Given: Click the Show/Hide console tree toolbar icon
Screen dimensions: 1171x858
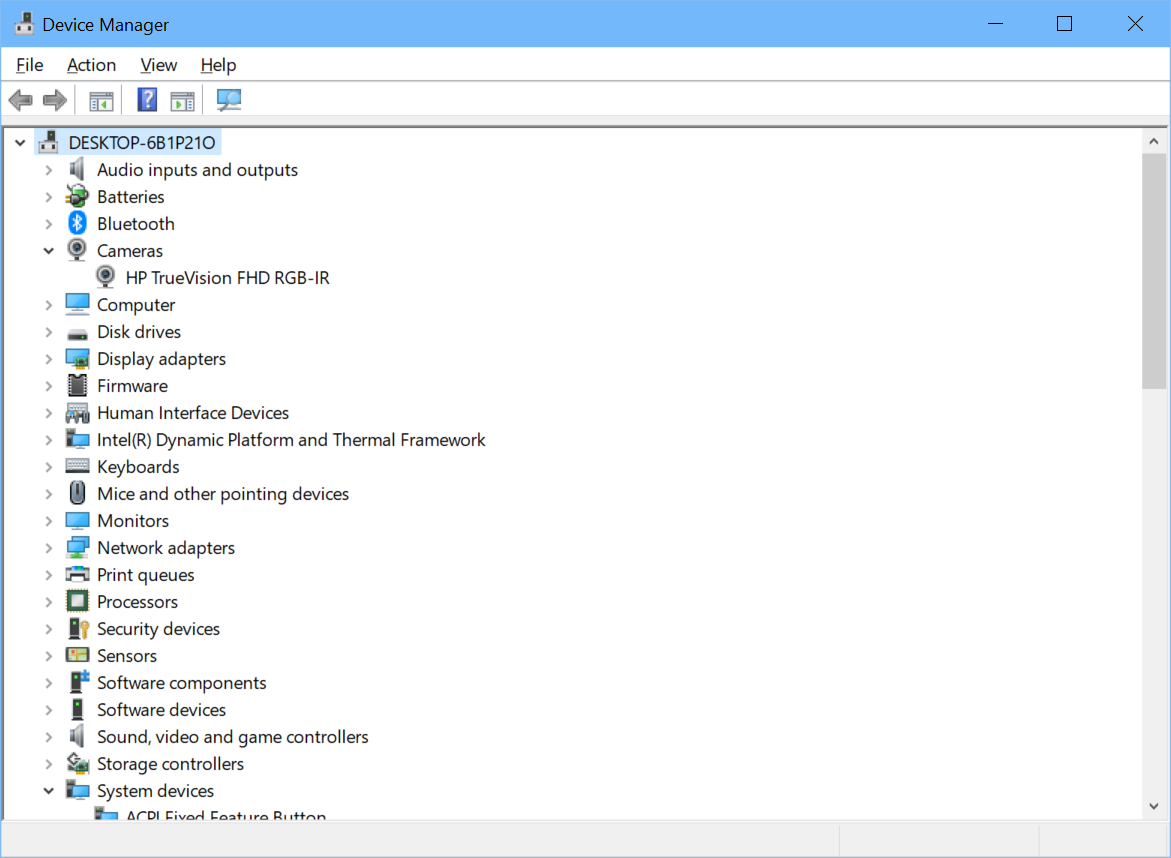Looking at the screenshot, I should coord(100,99).
